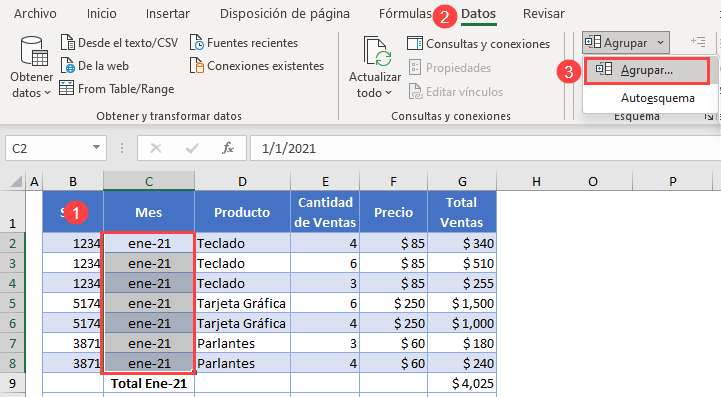
Task: Open Consultas y conexiones pane
Action: 478,44
